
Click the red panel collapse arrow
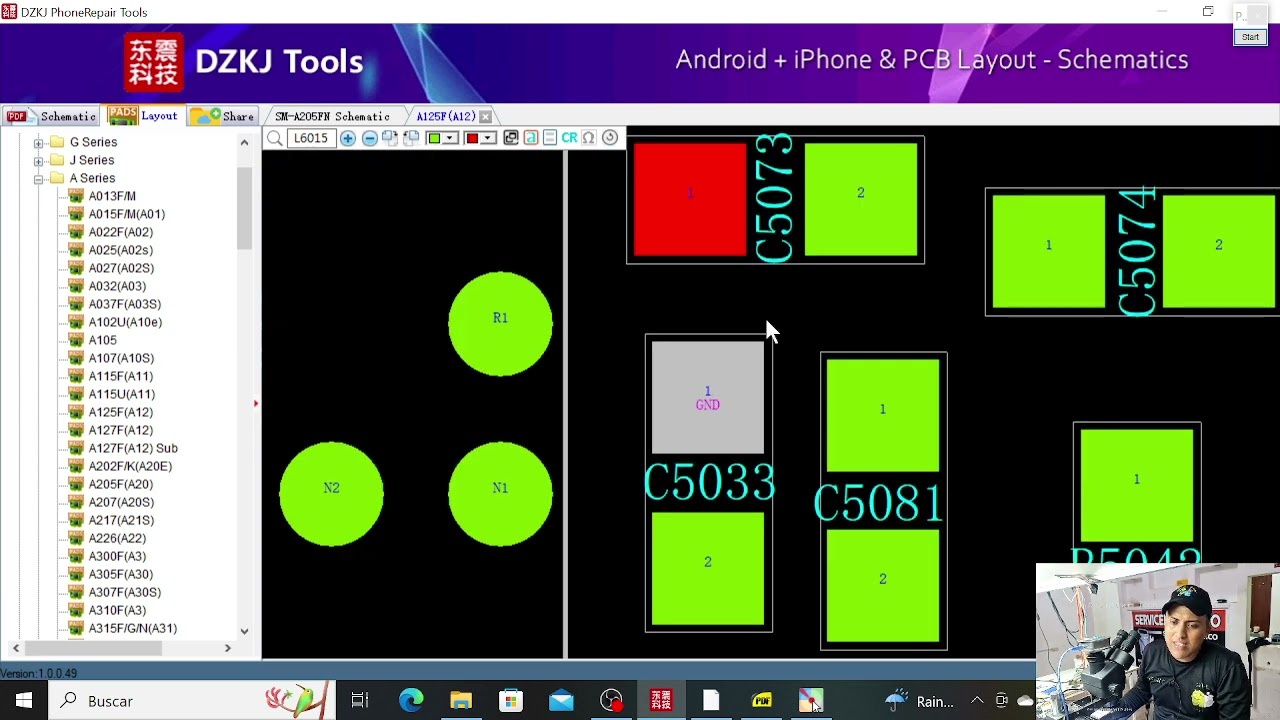click(256, 403)
